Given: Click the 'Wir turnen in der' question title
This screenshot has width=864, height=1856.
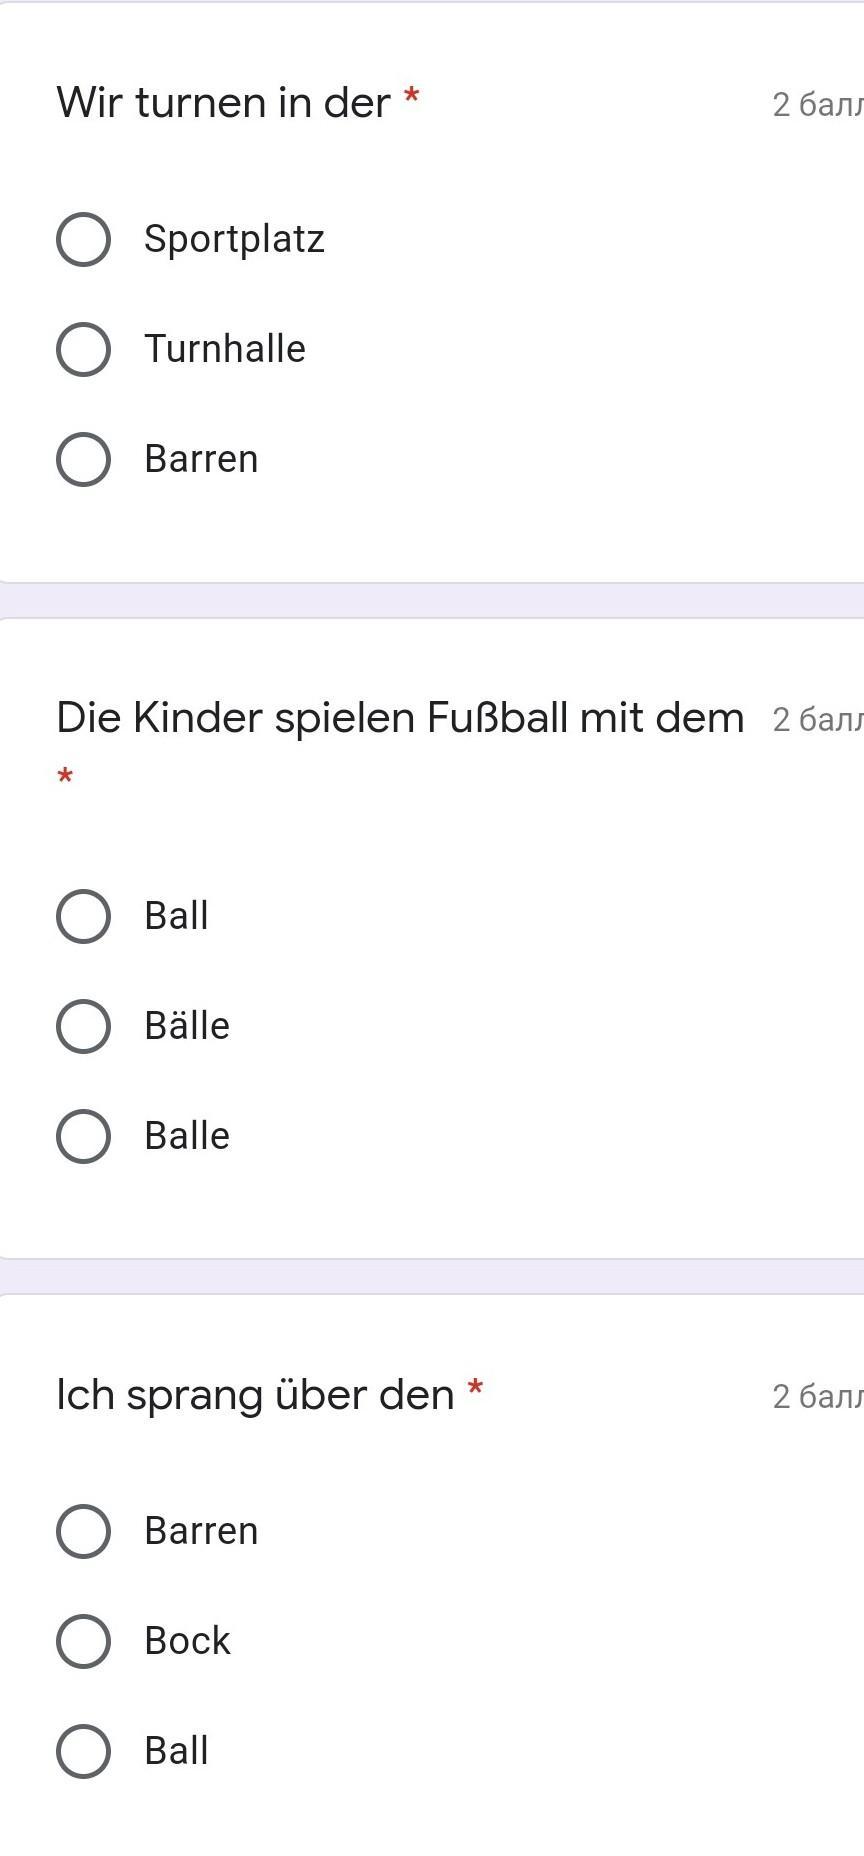Looking at the screenshot, I should 223,103.
